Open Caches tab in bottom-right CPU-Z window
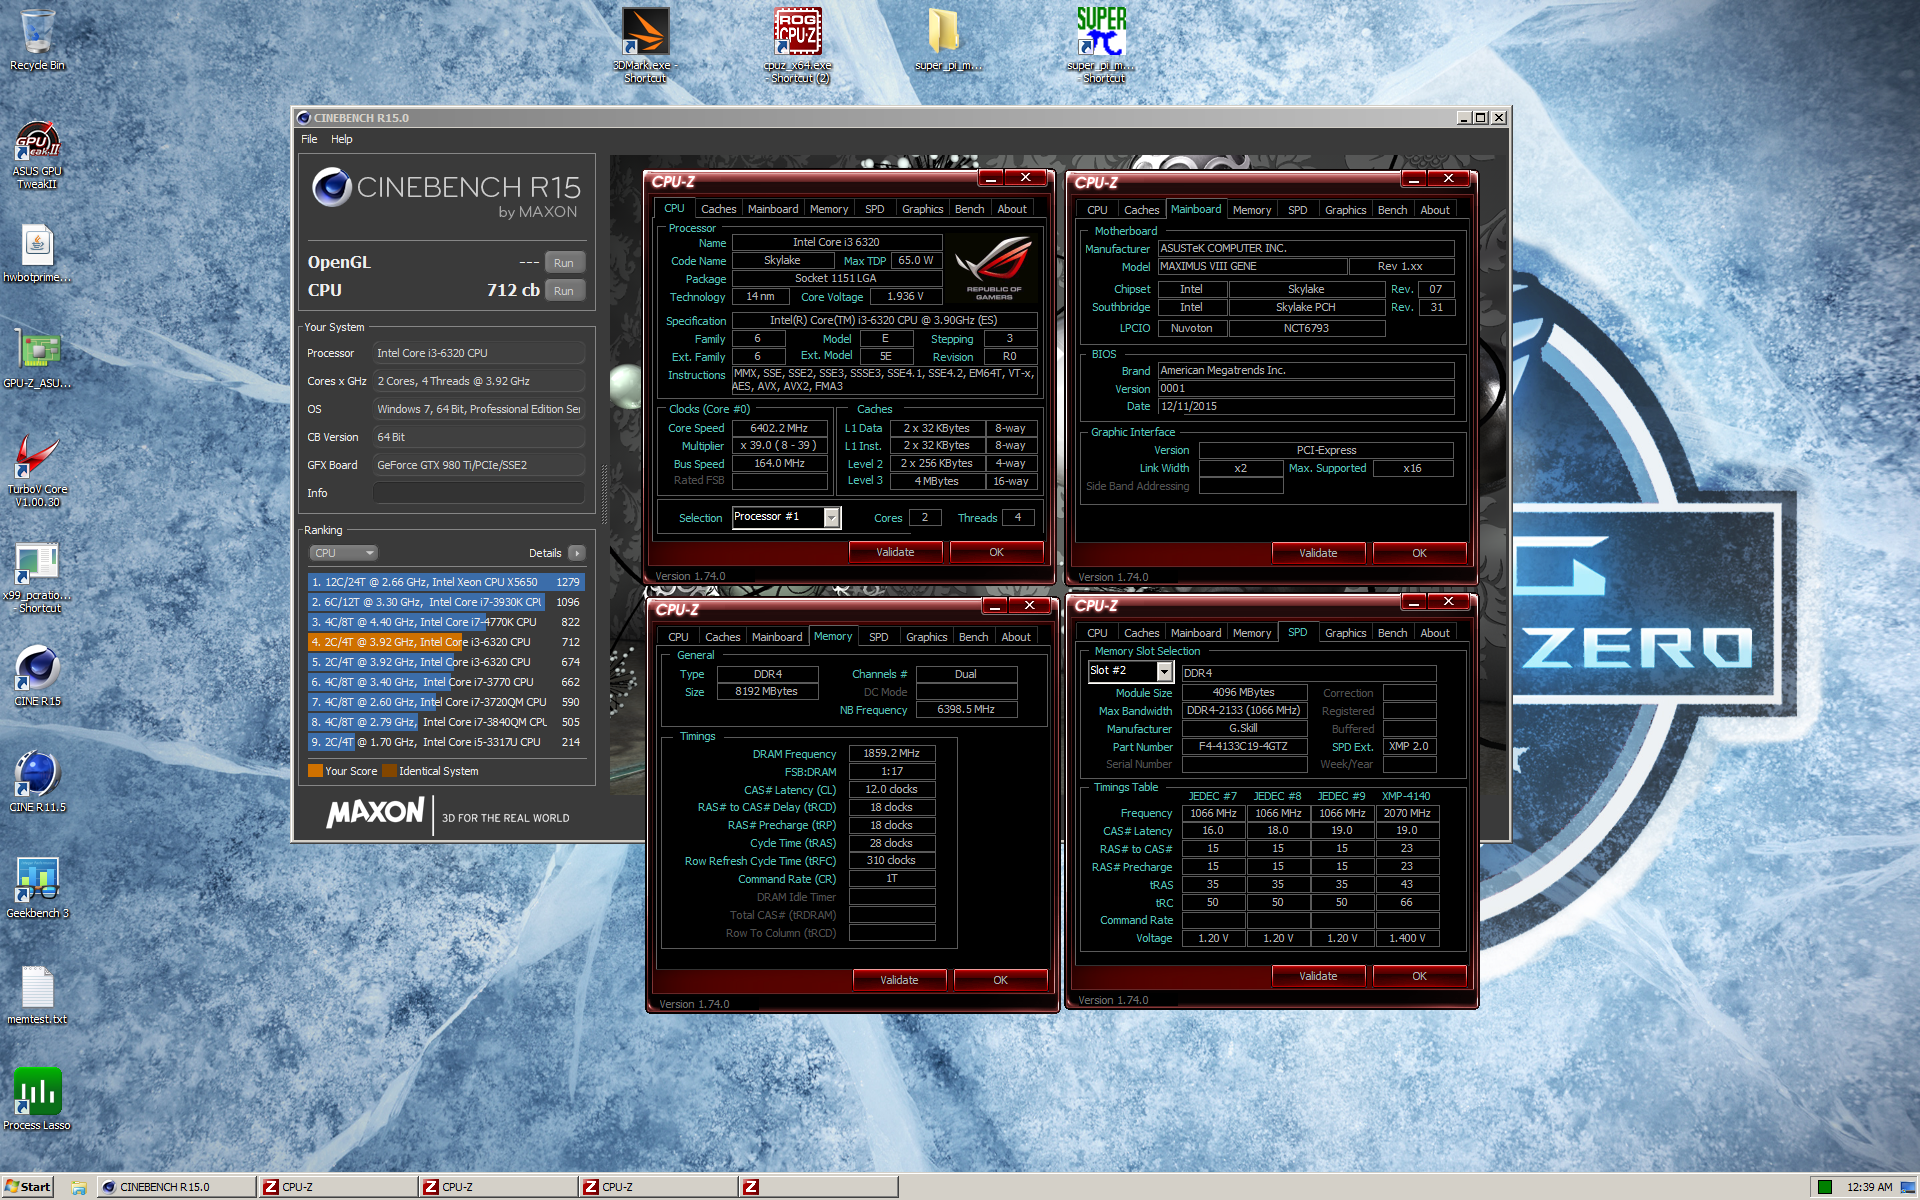Image resolution: width=1920 pixels, height=1200 pixels. pyautogui.click(x=1141, y=633)
